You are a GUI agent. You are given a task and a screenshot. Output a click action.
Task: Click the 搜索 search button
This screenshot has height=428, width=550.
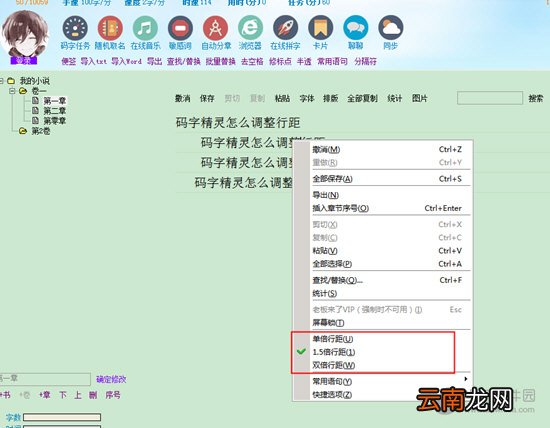(536, 99)
